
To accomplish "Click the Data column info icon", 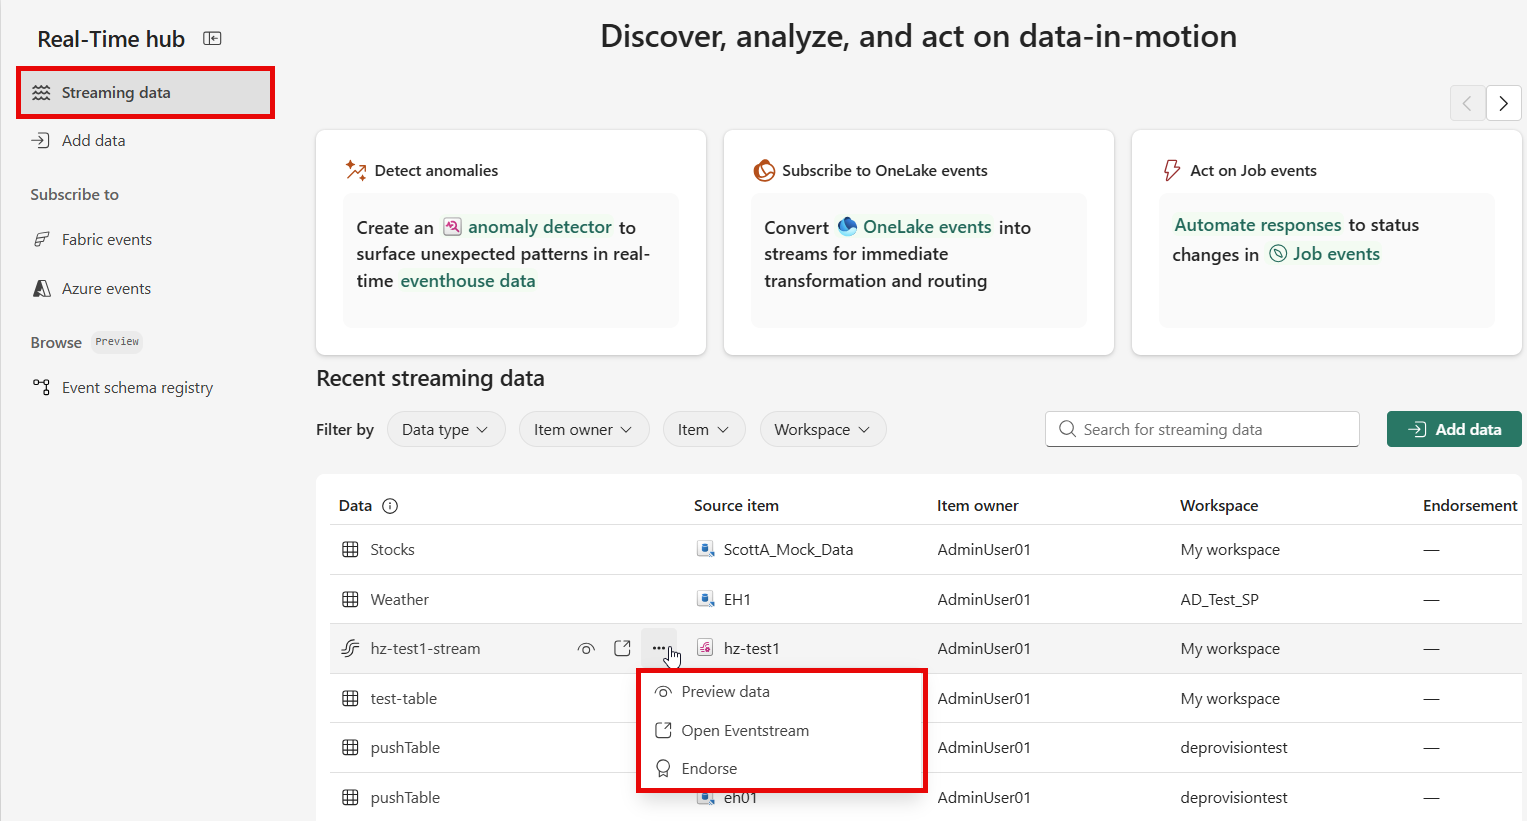I will (390, 506).
